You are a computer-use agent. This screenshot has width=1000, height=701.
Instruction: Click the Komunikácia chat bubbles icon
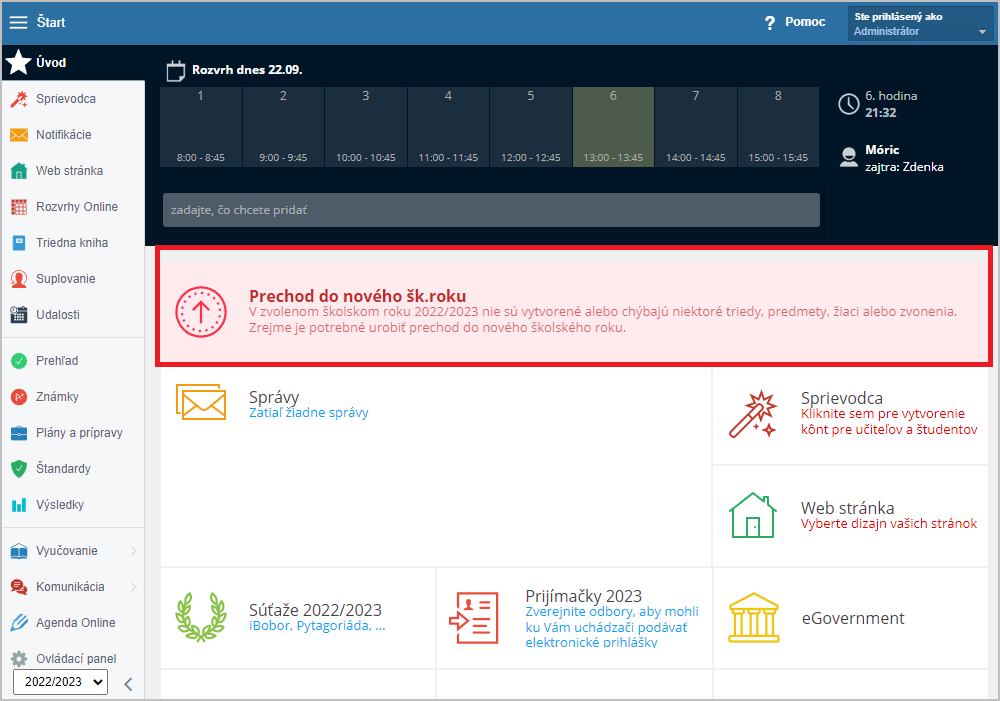click(19, 587)
